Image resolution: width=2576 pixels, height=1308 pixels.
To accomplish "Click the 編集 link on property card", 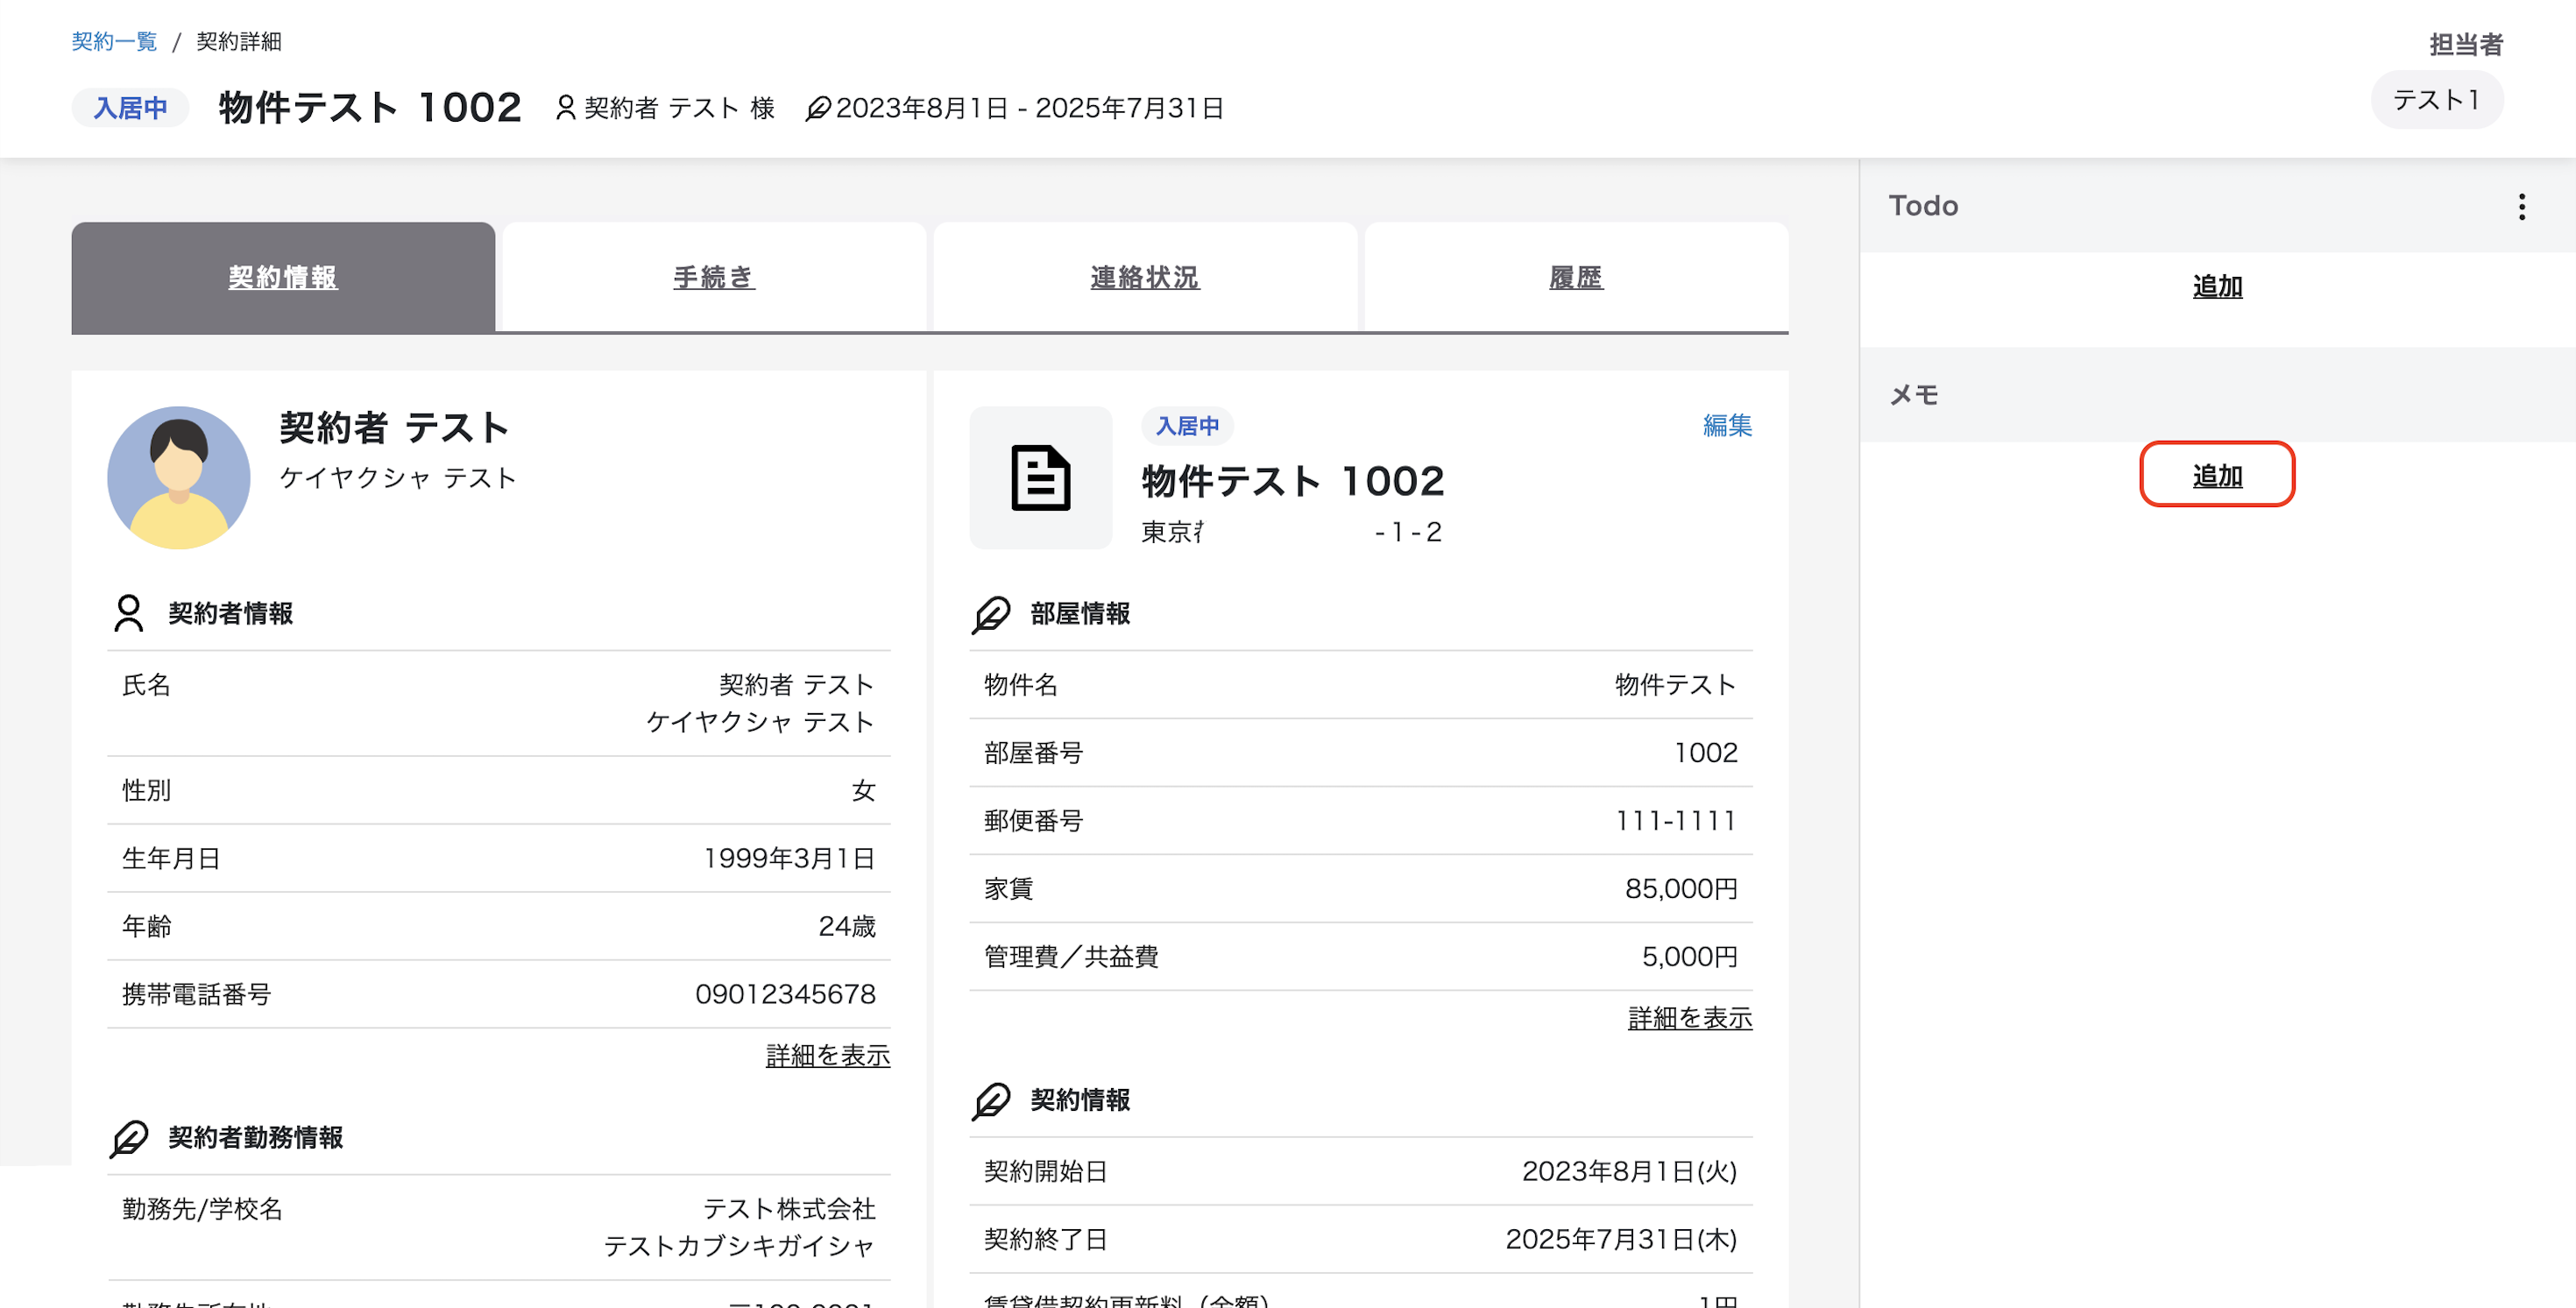I will (x=1727, y=425).
